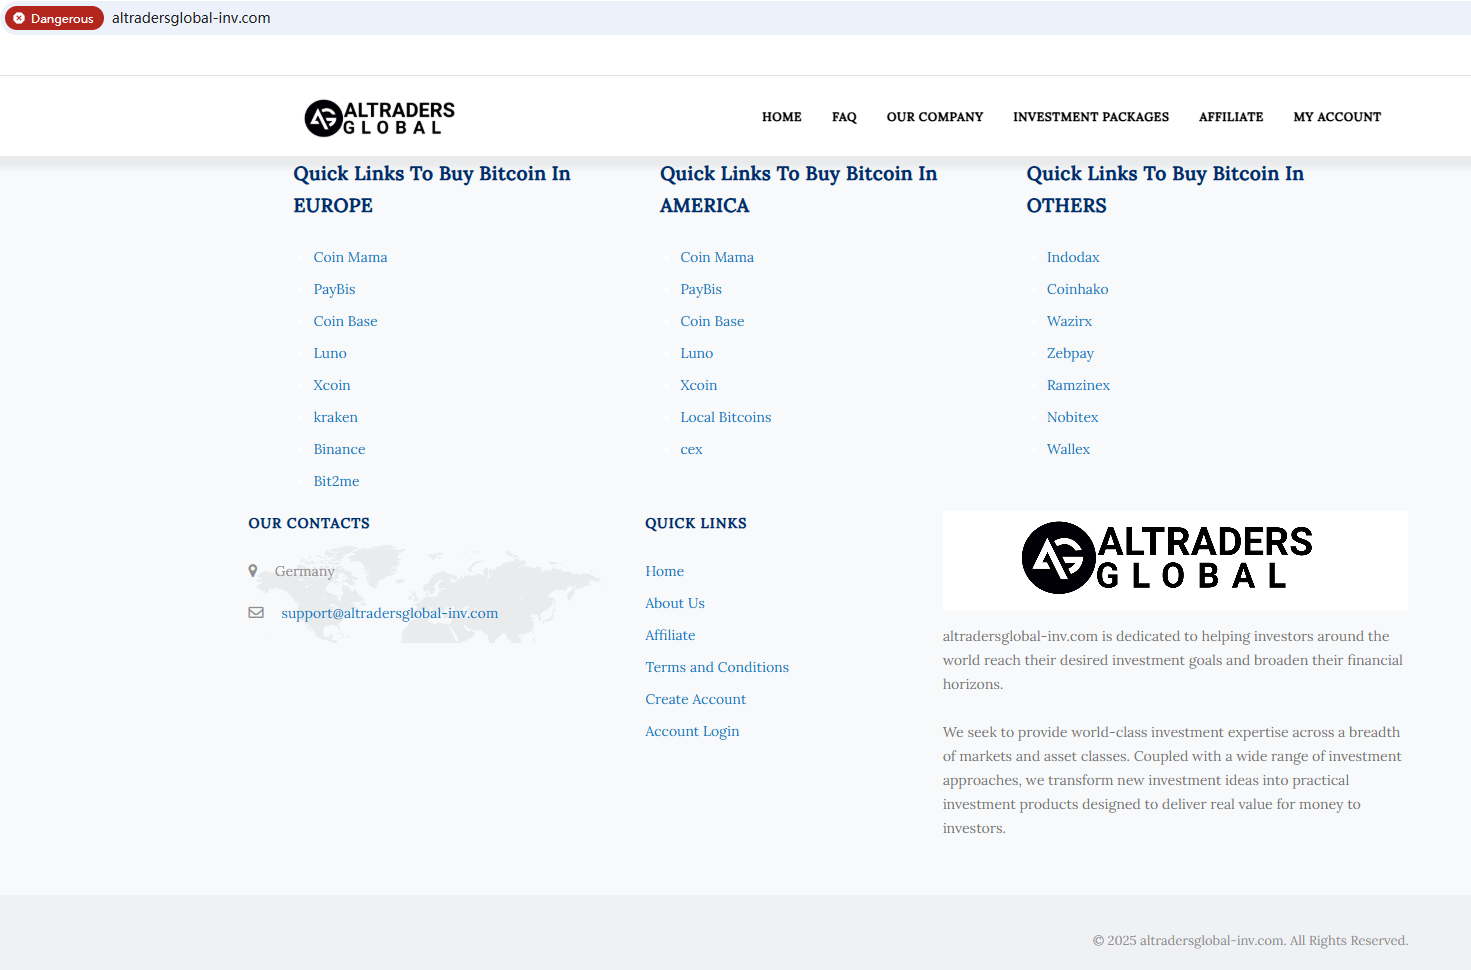Click the Altraders Global header logo
This screenshot has width=1471, height=970.
point(380,118)
